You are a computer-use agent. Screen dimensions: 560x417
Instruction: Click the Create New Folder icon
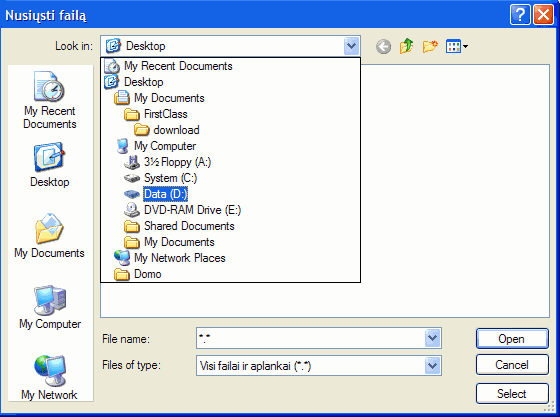pos(430,46)
